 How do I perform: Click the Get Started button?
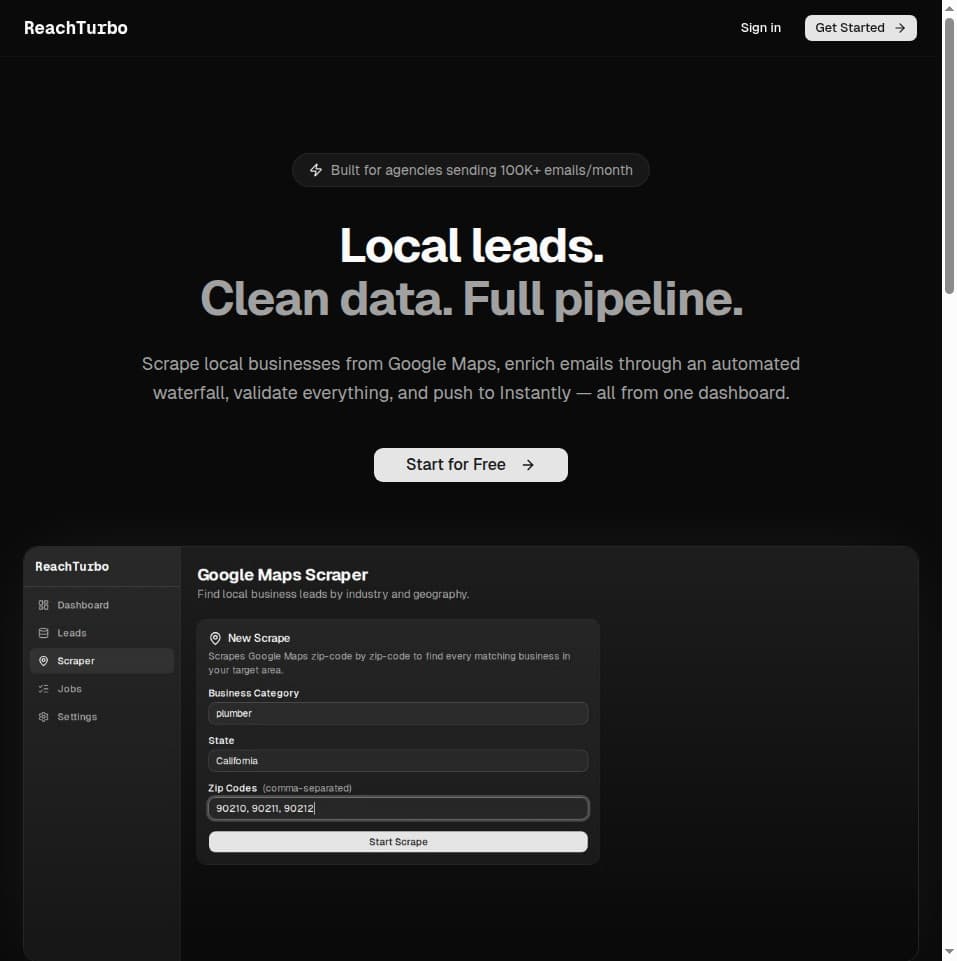860,28
